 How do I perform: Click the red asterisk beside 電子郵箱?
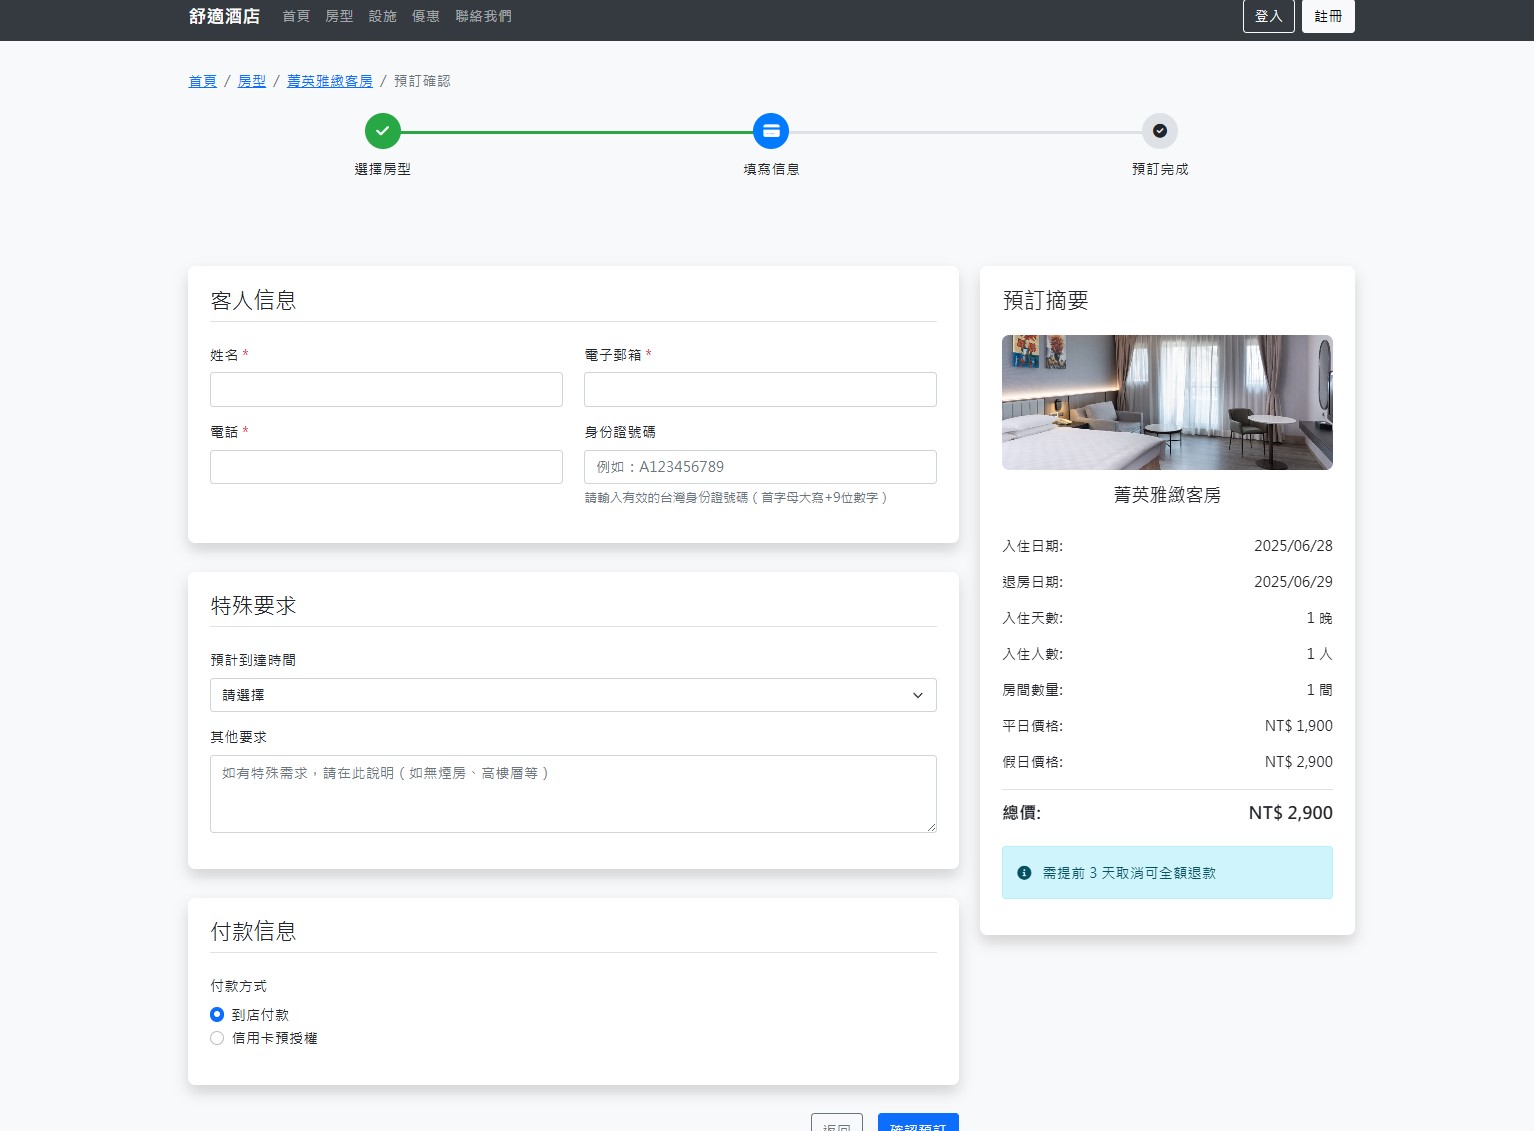pyautogui.click(x=649, y=354)
